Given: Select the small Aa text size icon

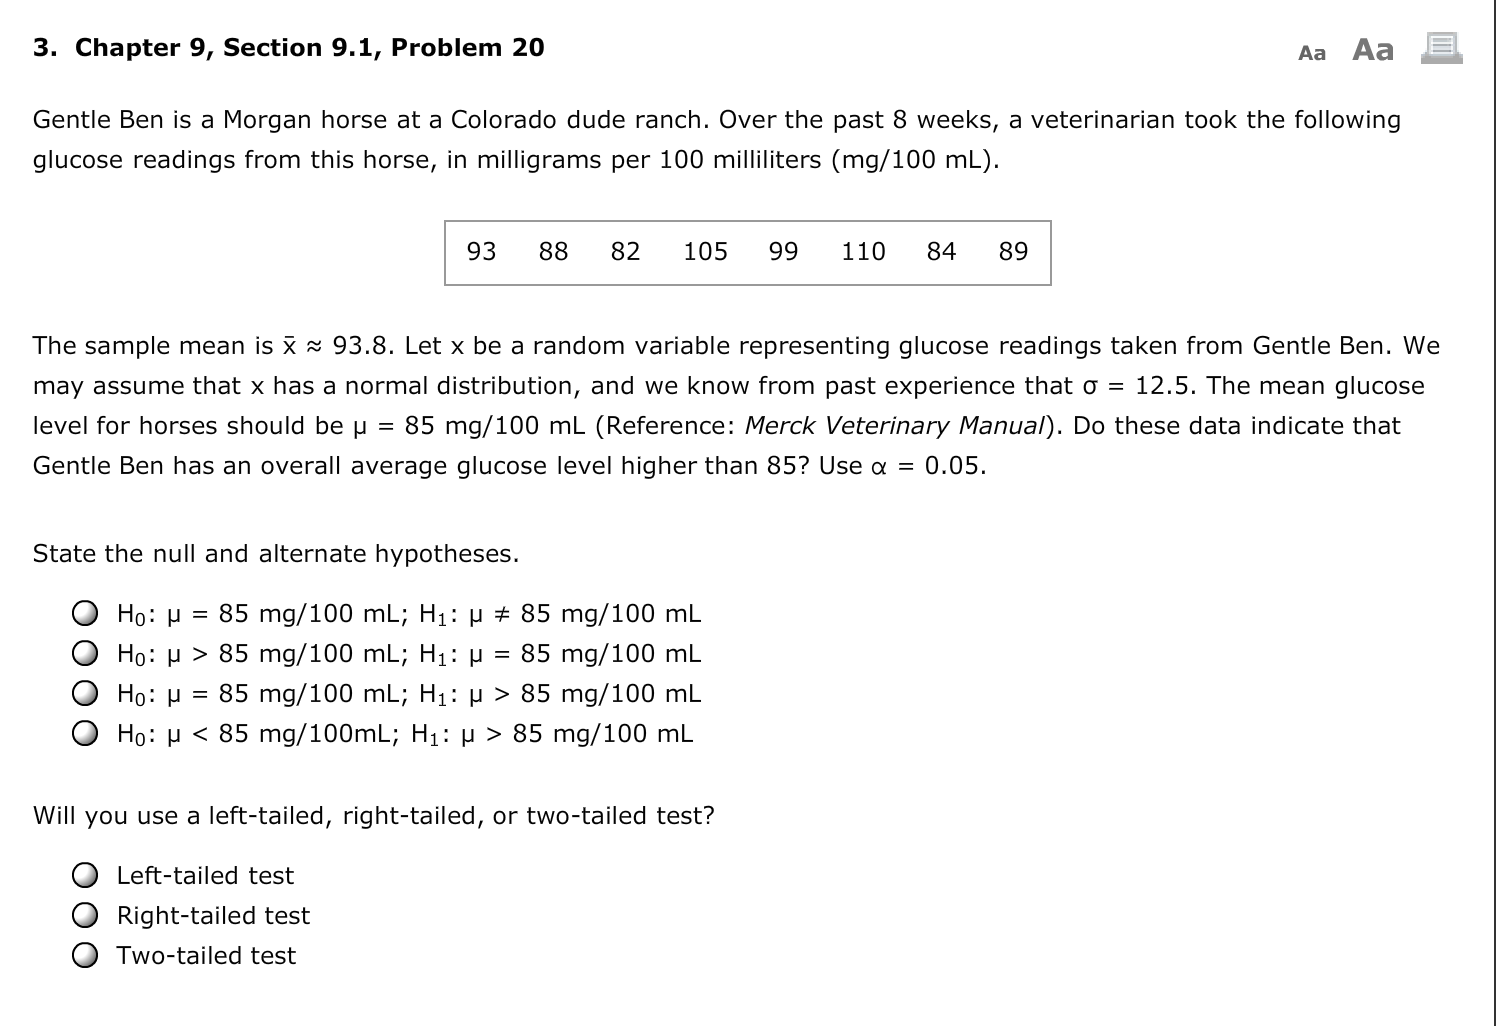Looking at the screenshot, I should click(x=1312, y=53).
